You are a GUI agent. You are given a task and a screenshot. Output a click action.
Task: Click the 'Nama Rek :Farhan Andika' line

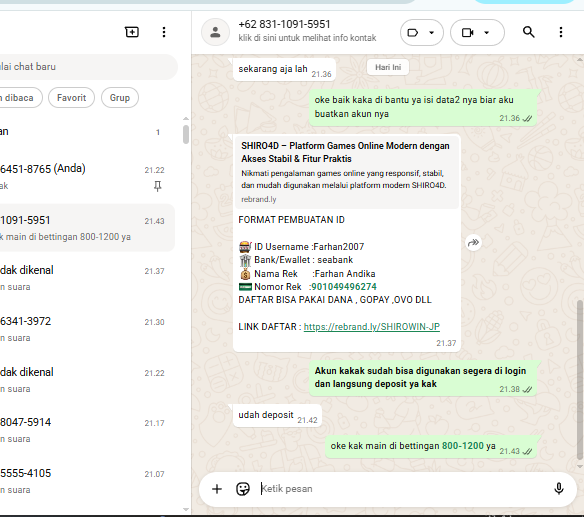pos(307,274)
